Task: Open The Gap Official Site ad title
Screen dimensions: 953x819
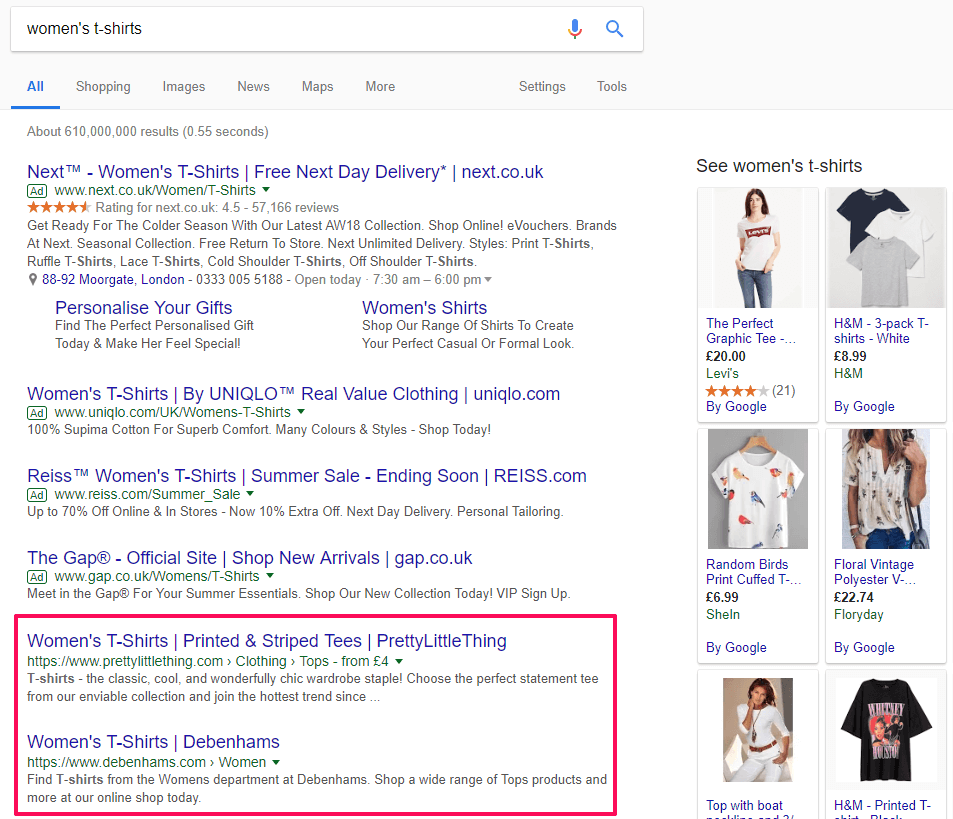Action: pyautogui.click(x=250, y=558)
